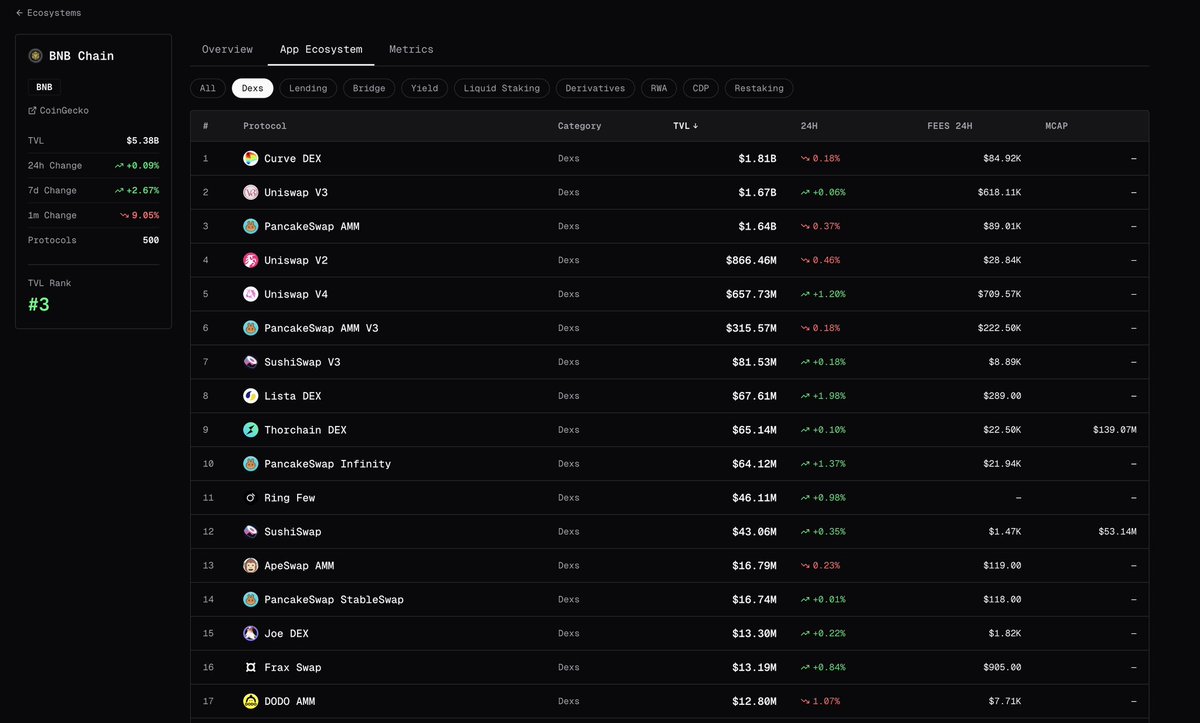
Task: Click the PancakeSwap Infinity logo
Action: coord(251,464)
